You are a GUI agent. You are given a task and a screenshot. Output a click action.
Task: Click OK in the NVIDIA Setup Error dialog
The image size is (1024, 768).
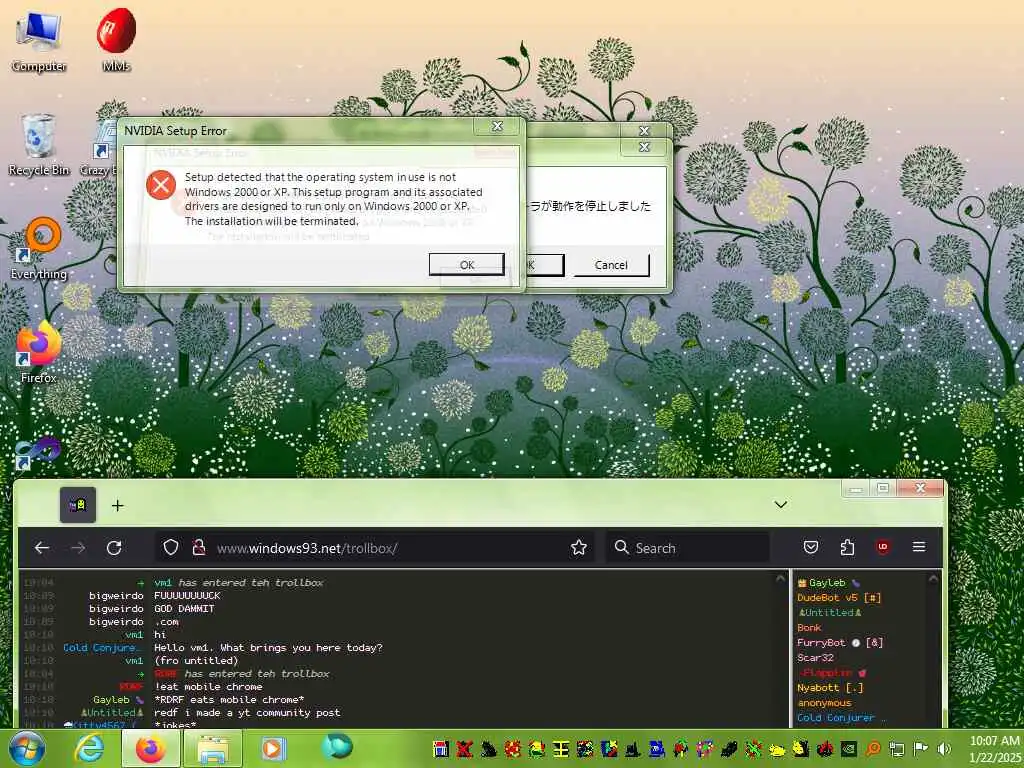tap(466, 264)
